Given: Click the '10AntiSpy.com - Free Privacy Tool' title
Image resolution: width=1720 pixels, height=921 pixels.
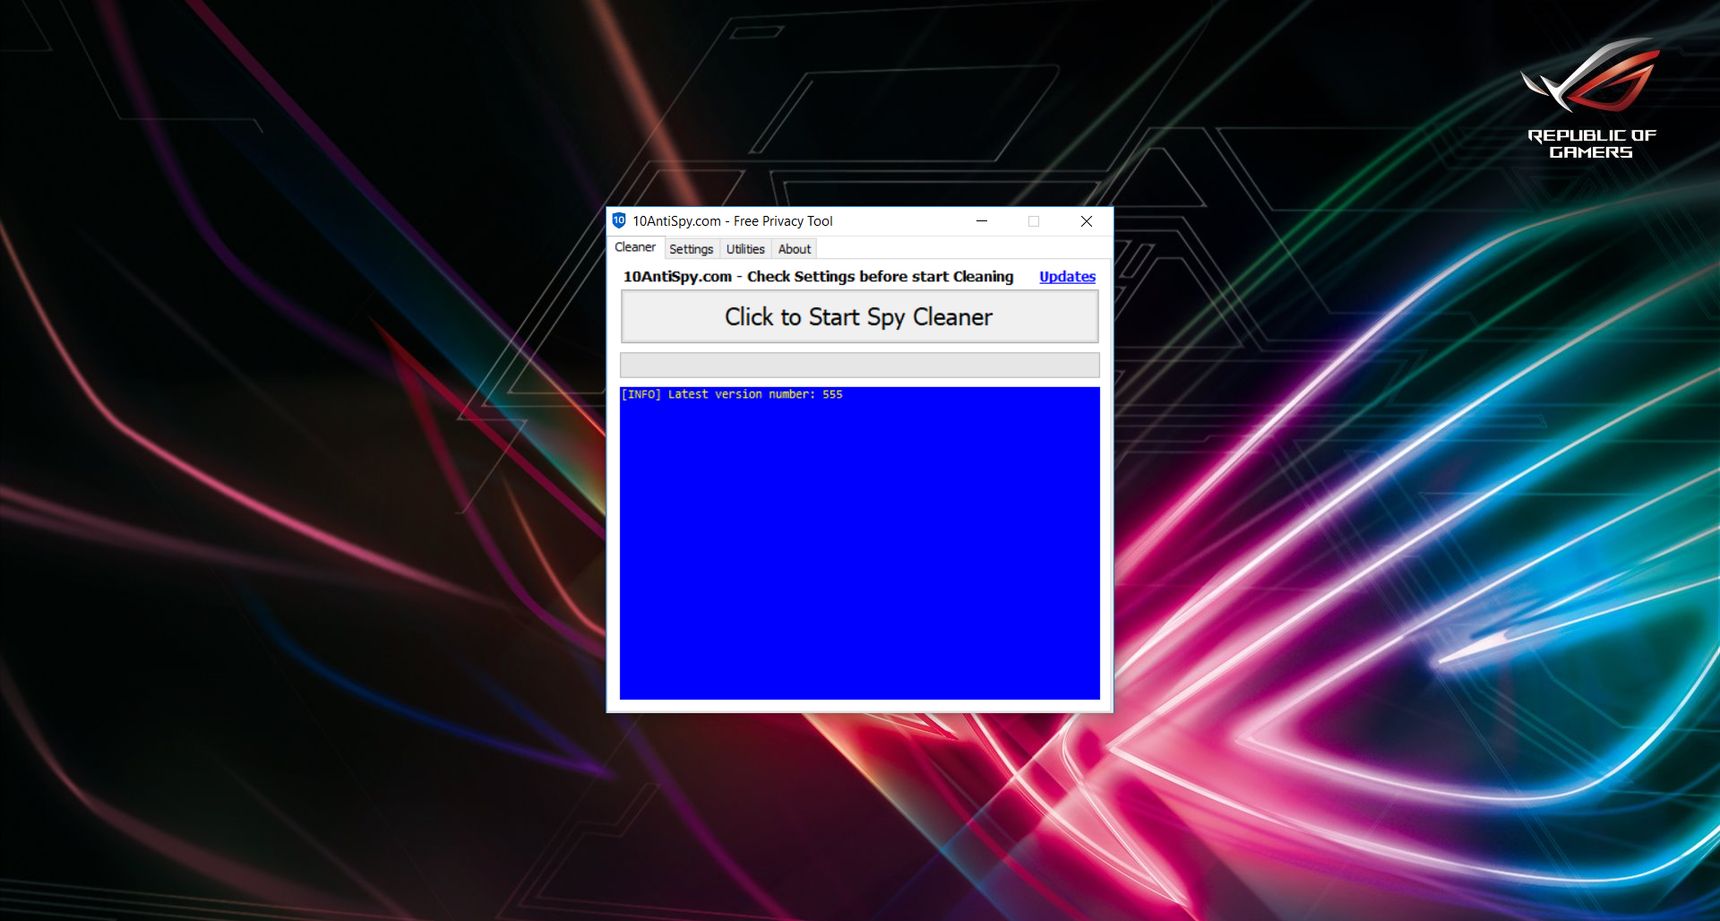Looking at the screenshot, I should coord(732,221).
